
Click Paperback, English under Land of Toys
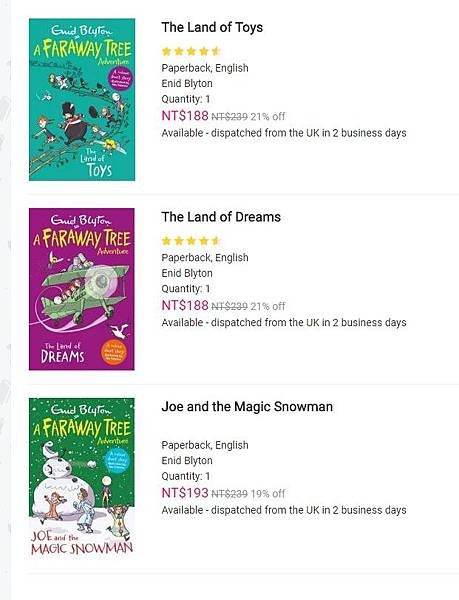[205, 68]
